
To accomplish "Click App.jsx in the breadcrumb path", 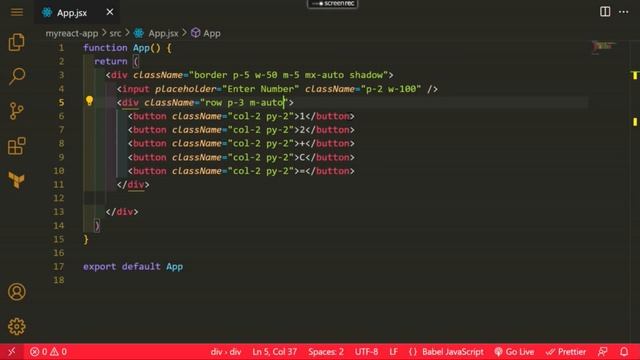I will pyautogui.click(x=163, y=33).
